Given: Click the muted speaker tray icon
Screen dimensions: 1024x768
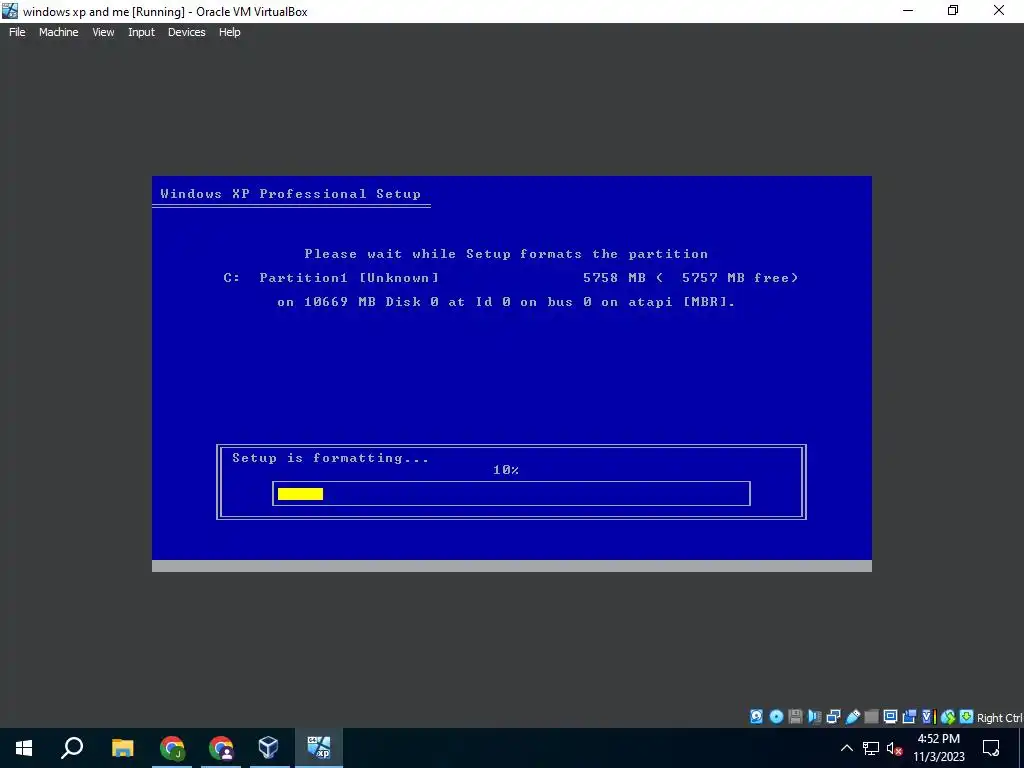Looking at the screenshot, I should point(895,748).
